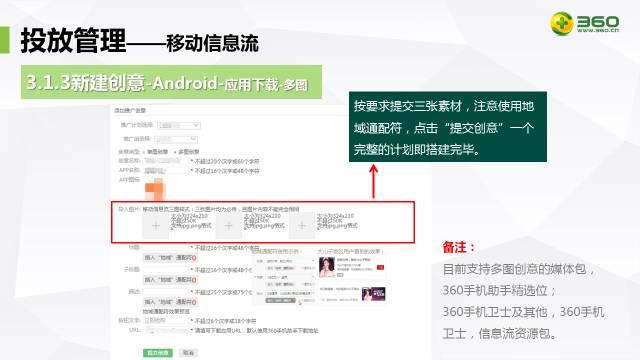Open the 推广组选择 dropdown
The height and width of the screenshot is (360, 640).
point(176,139)
